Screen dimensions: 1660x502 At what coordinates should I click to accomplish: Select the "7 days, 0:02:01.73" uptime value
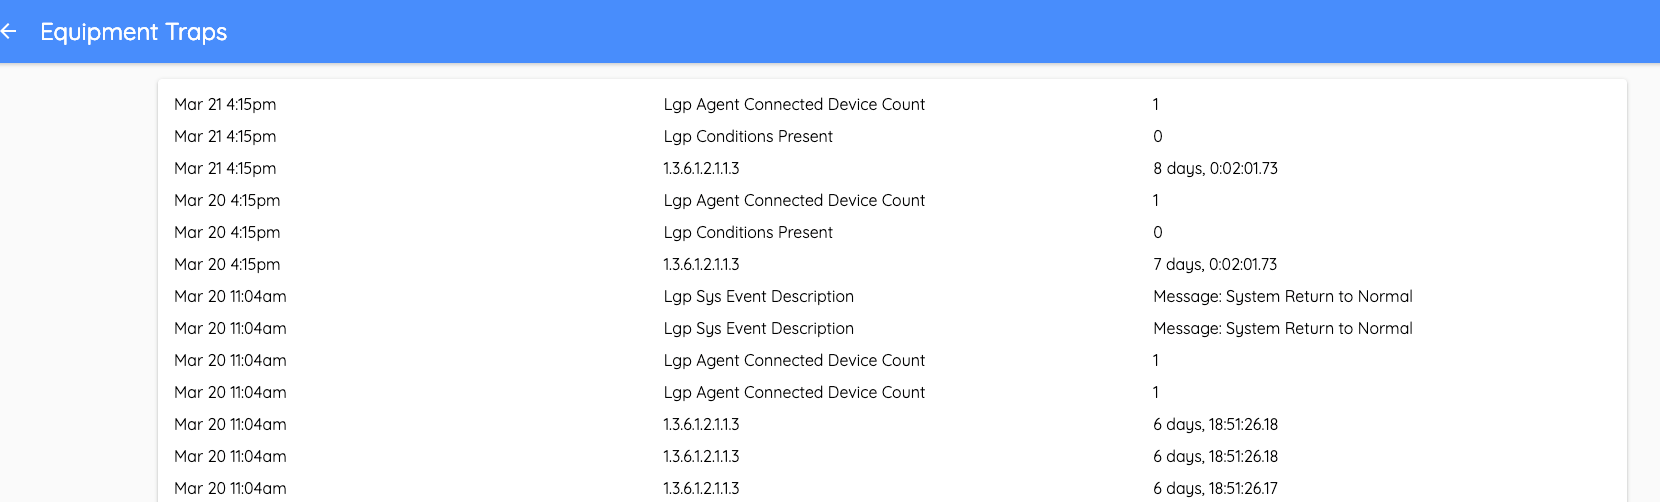1215,264
